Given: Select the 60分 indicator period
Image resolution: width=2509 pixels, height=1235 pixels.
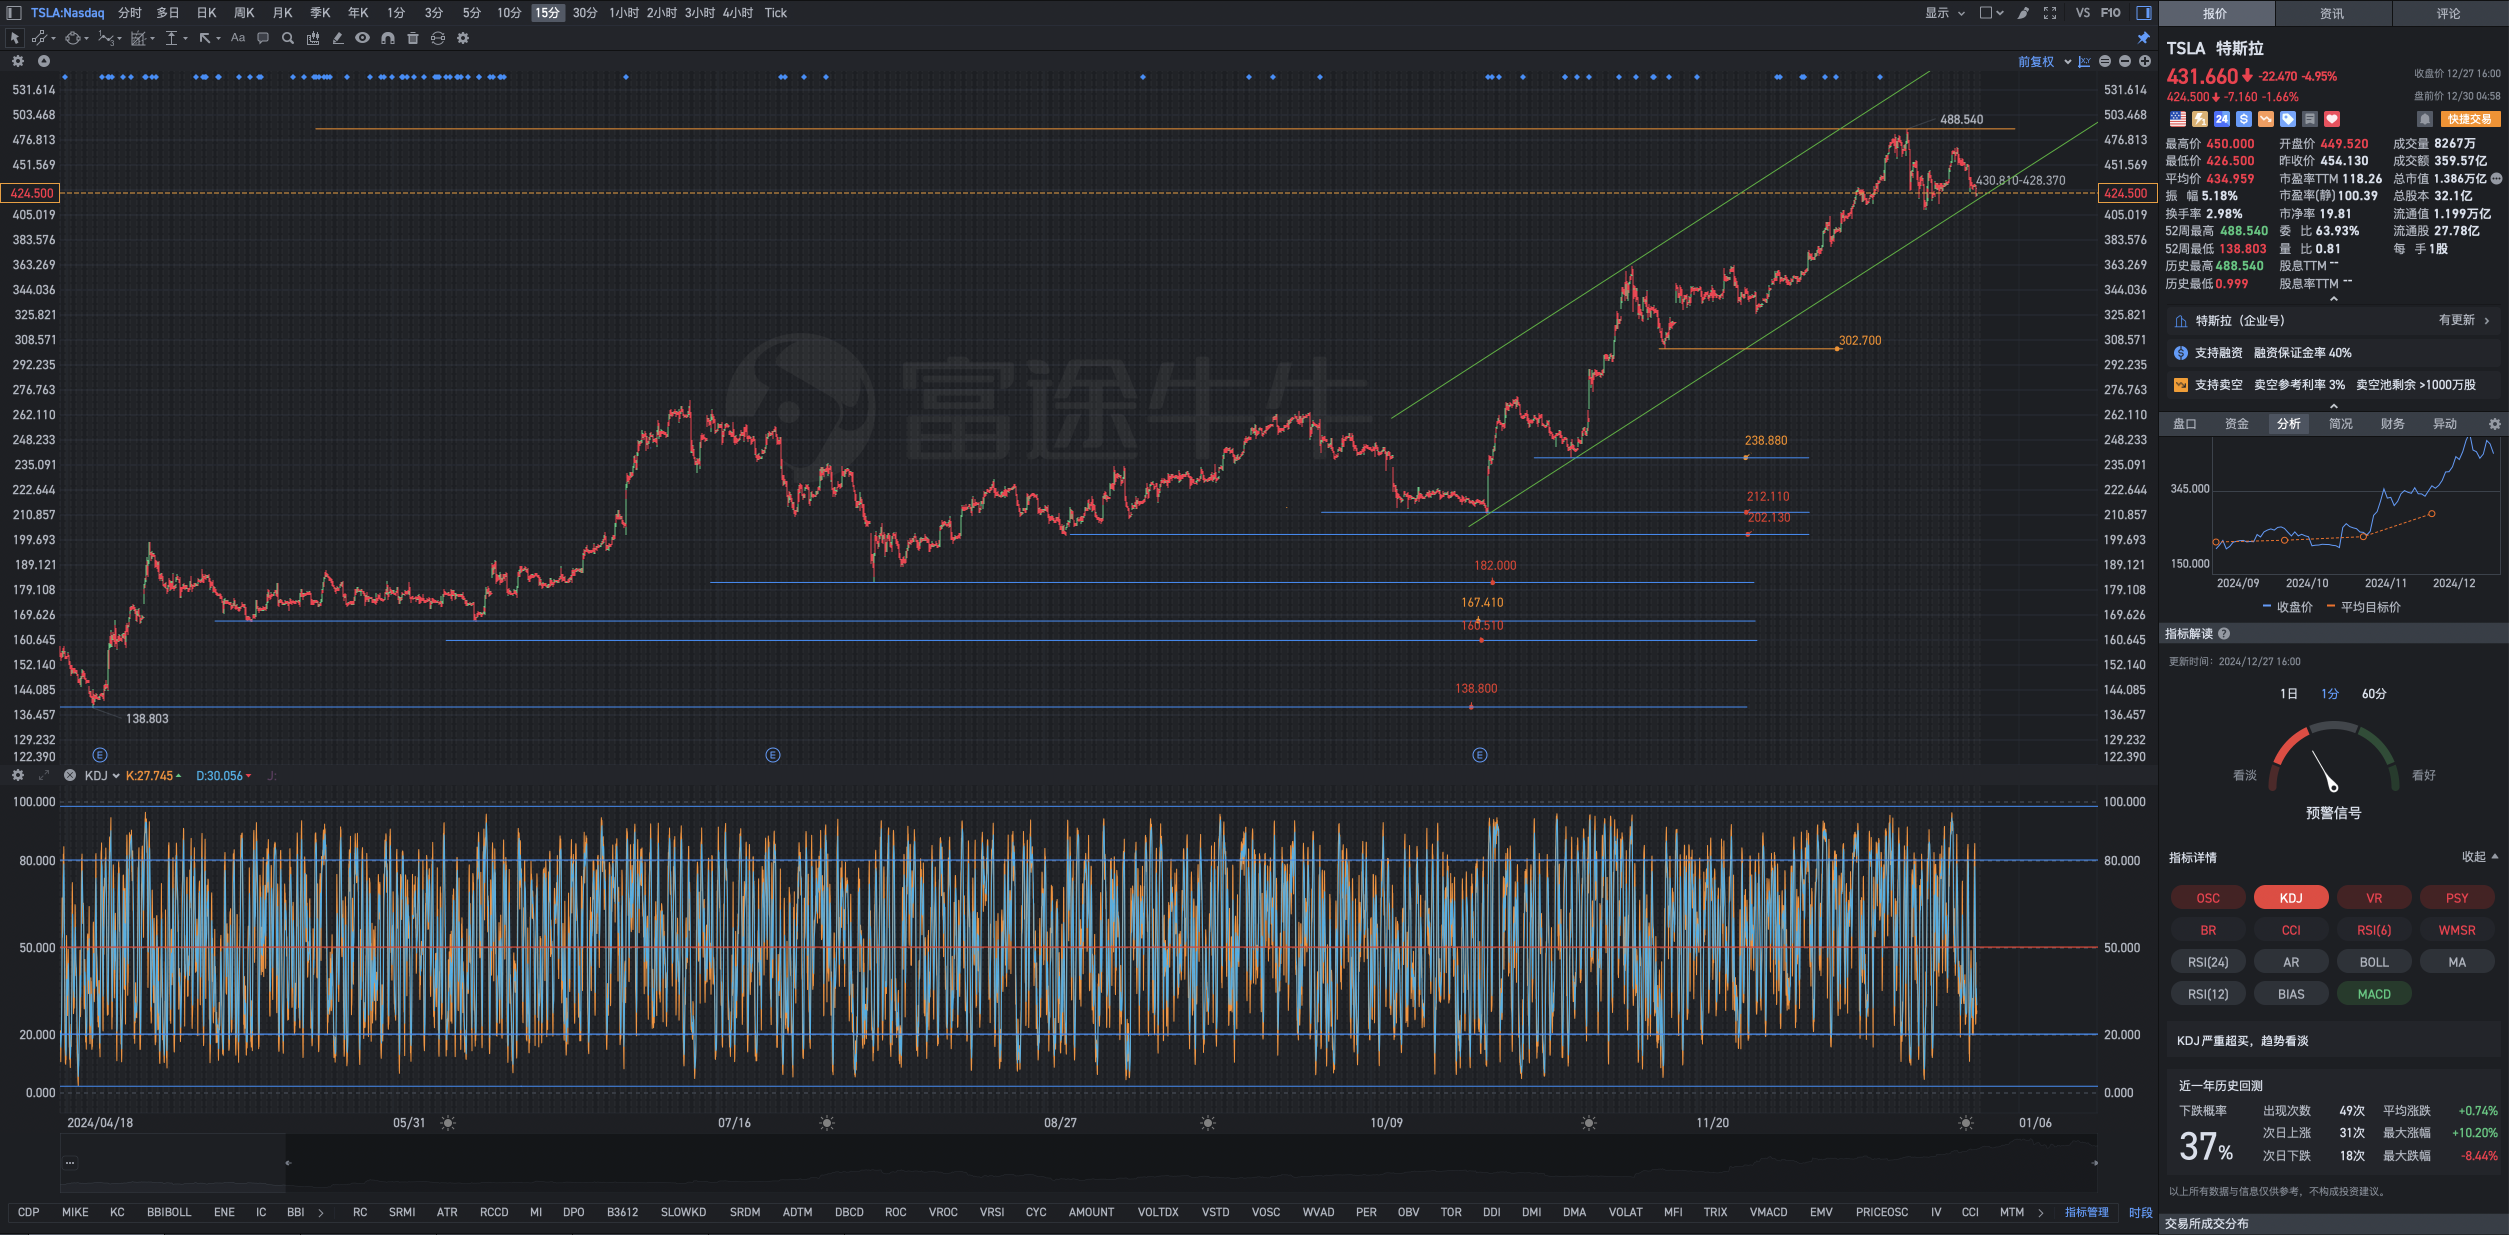Looking at the screenshot, I should click(2374, 694).
